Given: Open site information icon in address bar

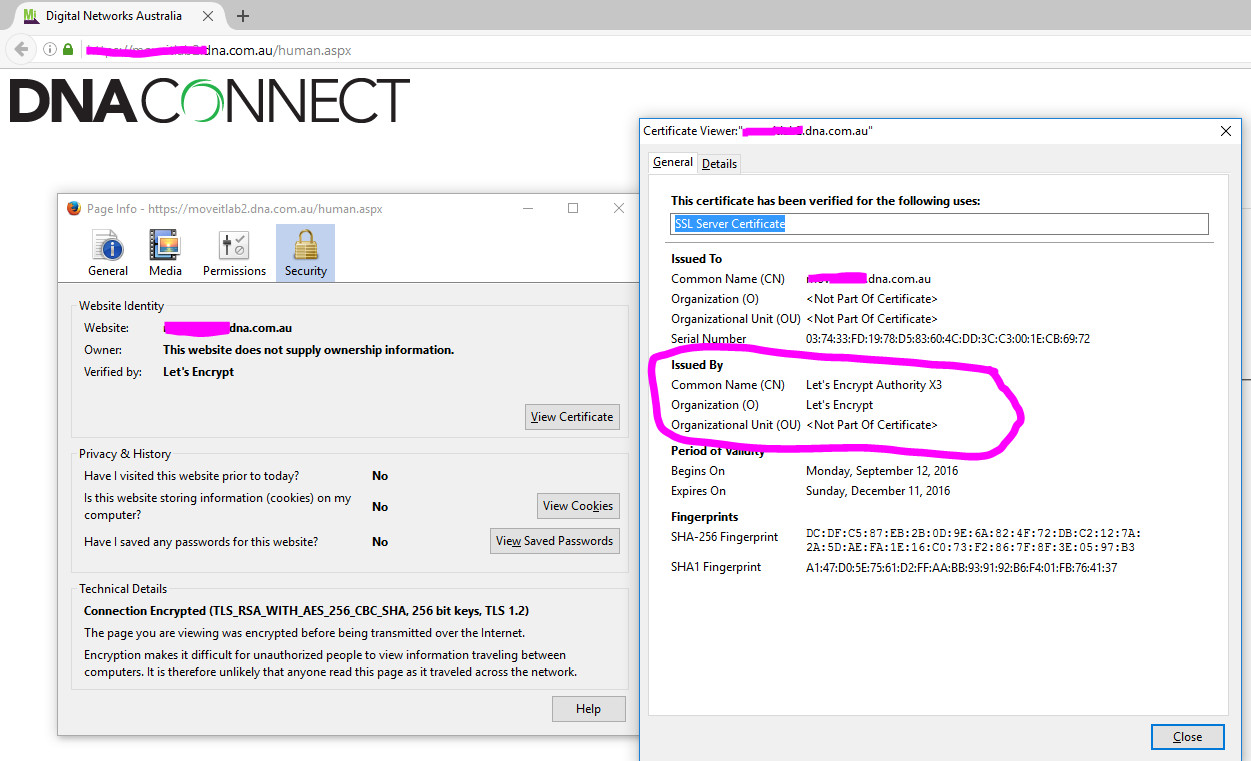Looking at the screenshot, I should pyautogui.click(x=49, y=49).
